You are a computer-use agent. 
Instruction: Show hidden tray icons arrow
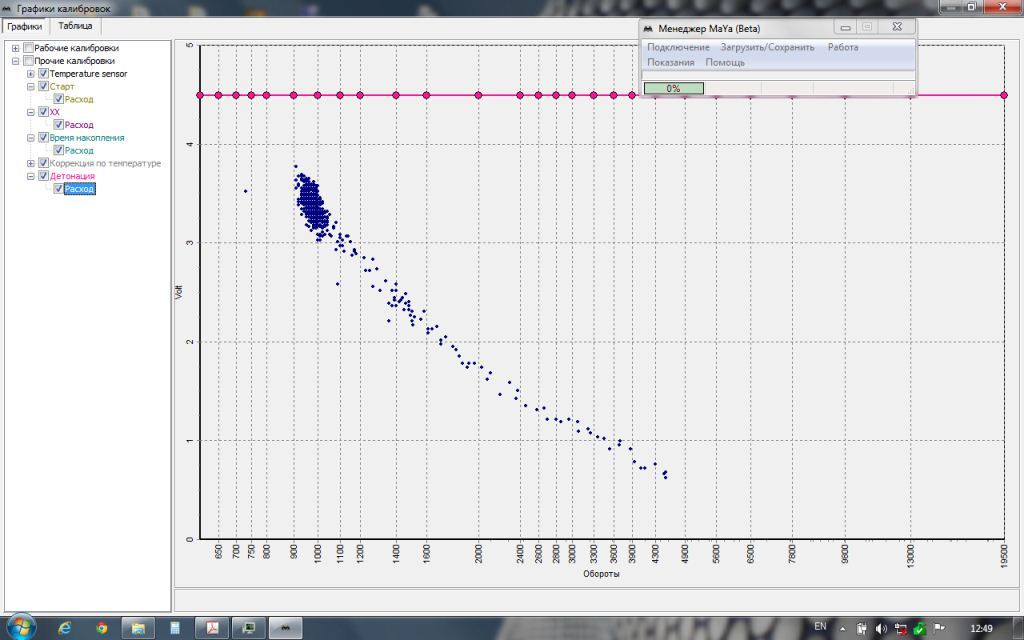click(x=842, y=629)
